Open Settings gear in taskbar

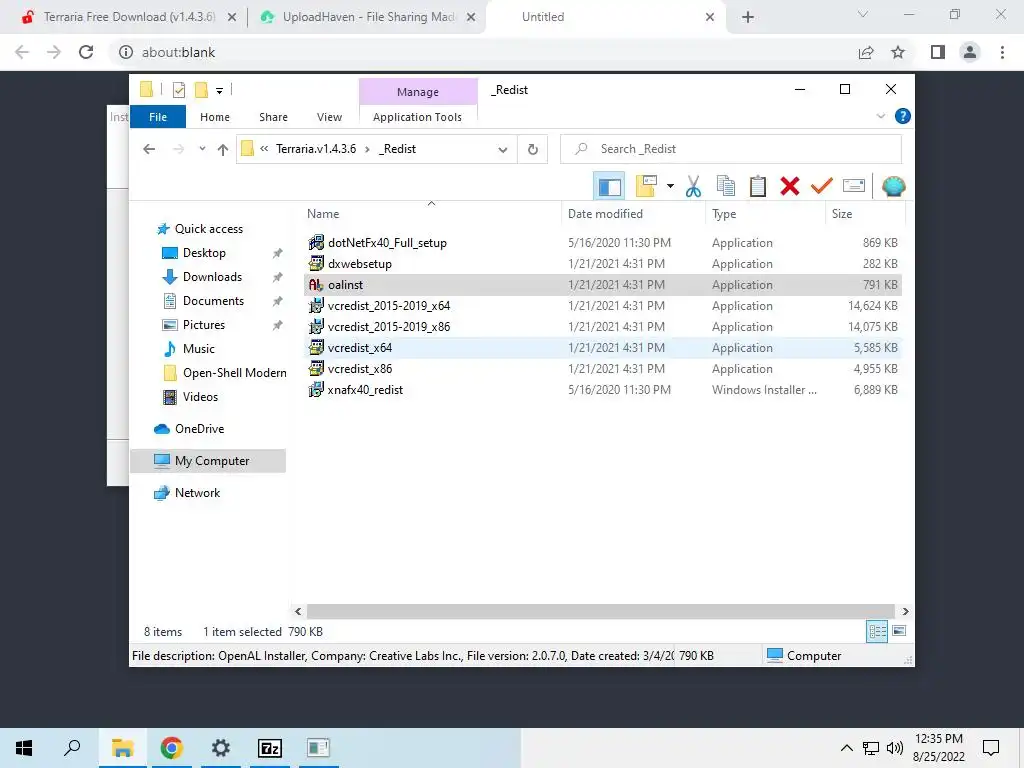[221, 748]
